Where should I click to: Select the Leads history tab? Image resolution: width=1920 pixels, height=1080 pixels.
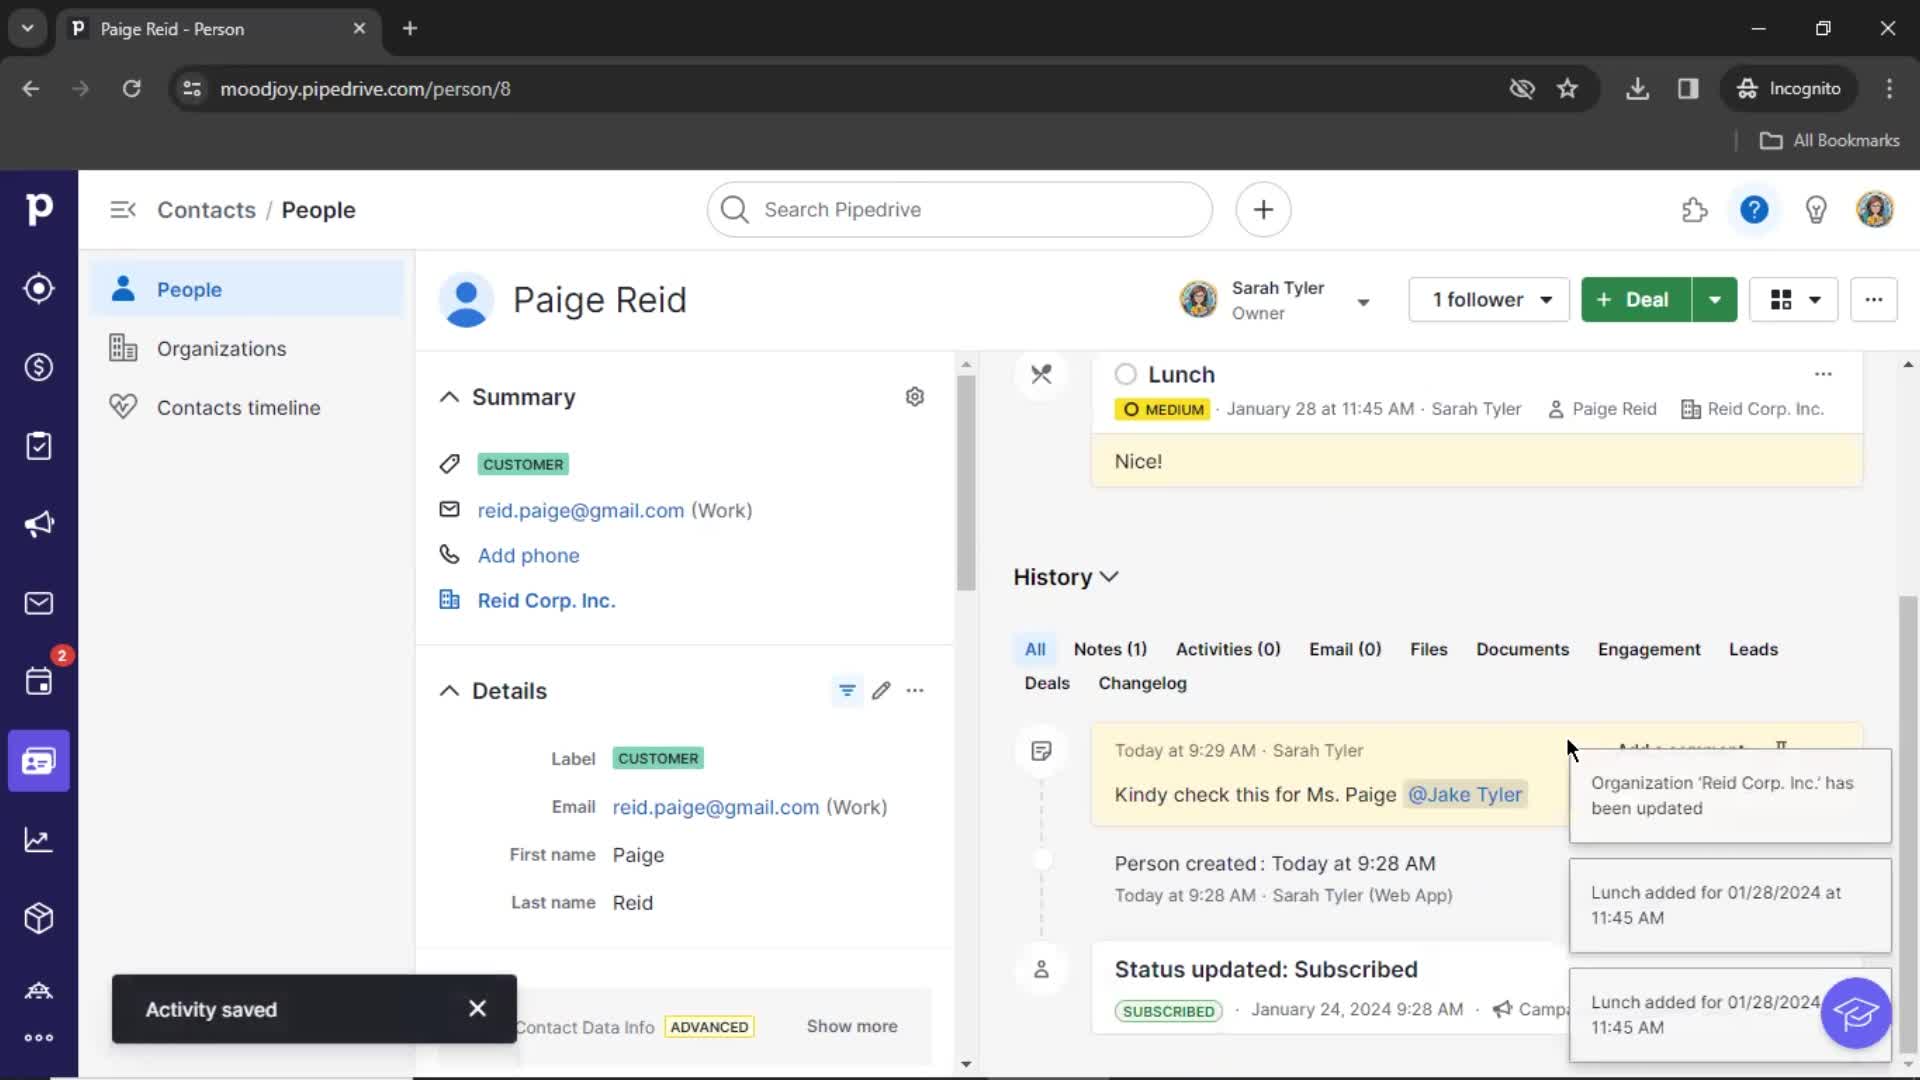(x=1753, y=649)
